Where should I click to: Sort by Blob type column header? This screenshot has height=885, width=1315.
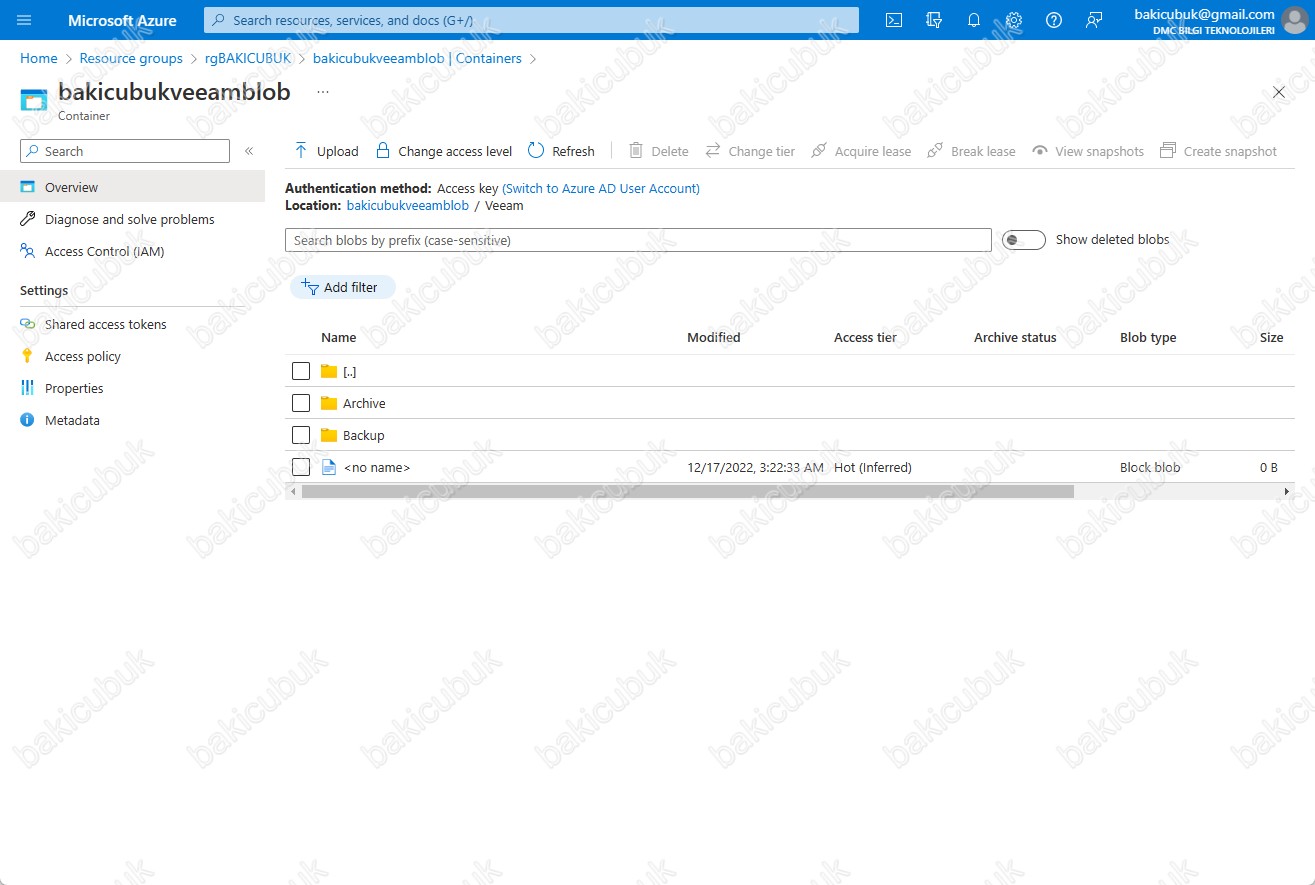click(x=1148, y=337)
